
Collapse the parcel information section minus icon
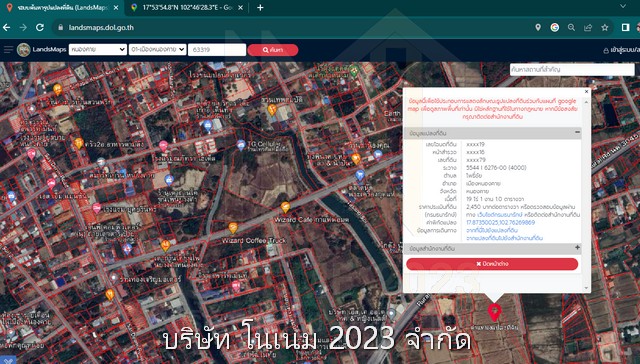click(x=577, y=132)
